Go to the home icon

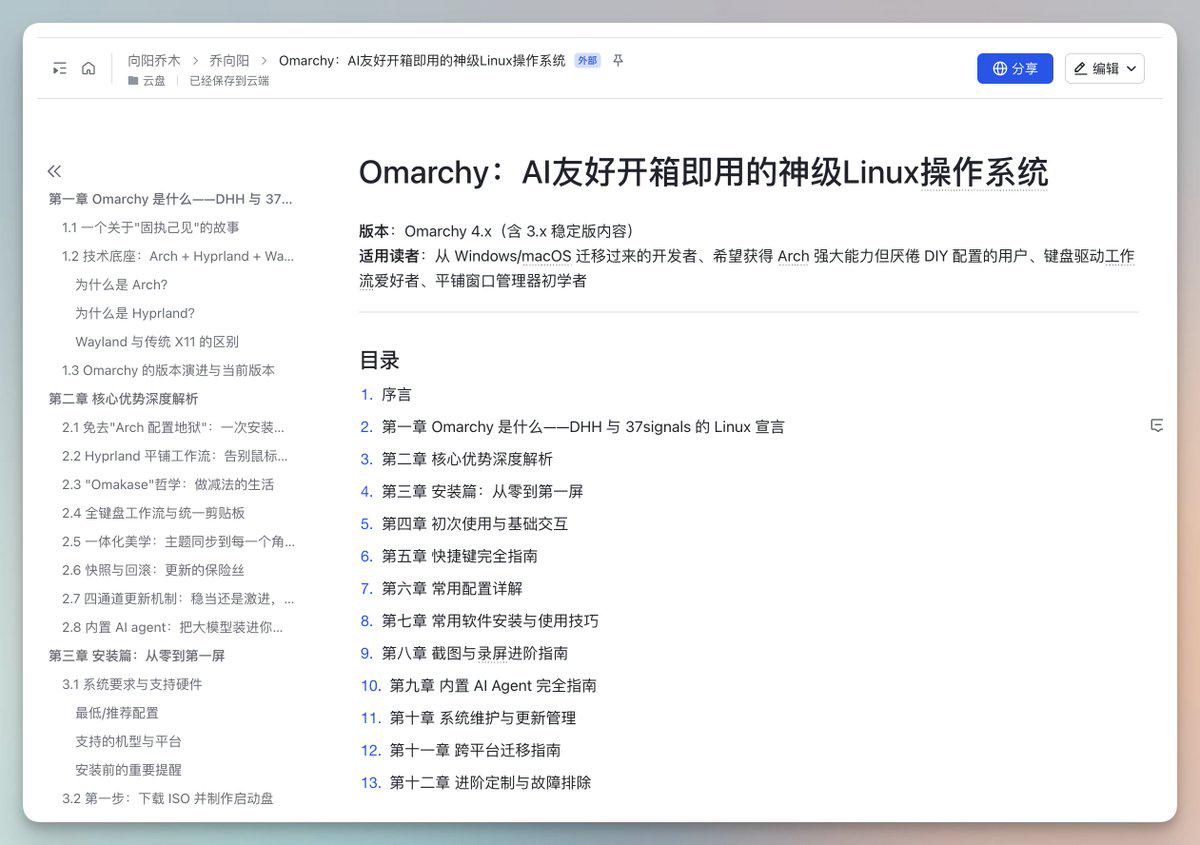click(x=88, y=68)
